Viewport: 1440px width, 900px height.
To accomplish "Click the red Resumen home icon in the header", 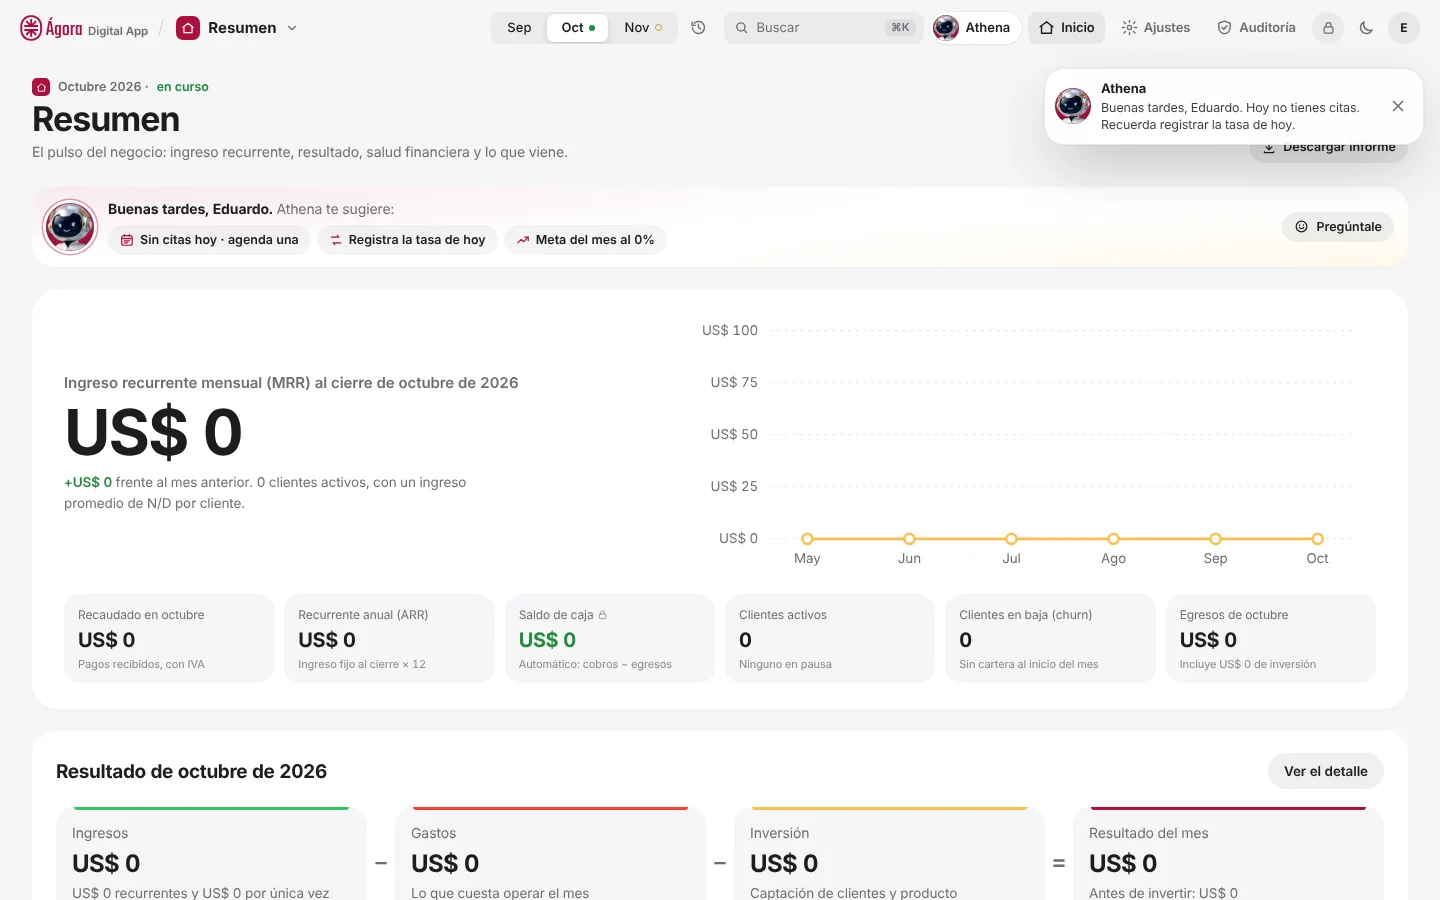I will click(188, 28).
